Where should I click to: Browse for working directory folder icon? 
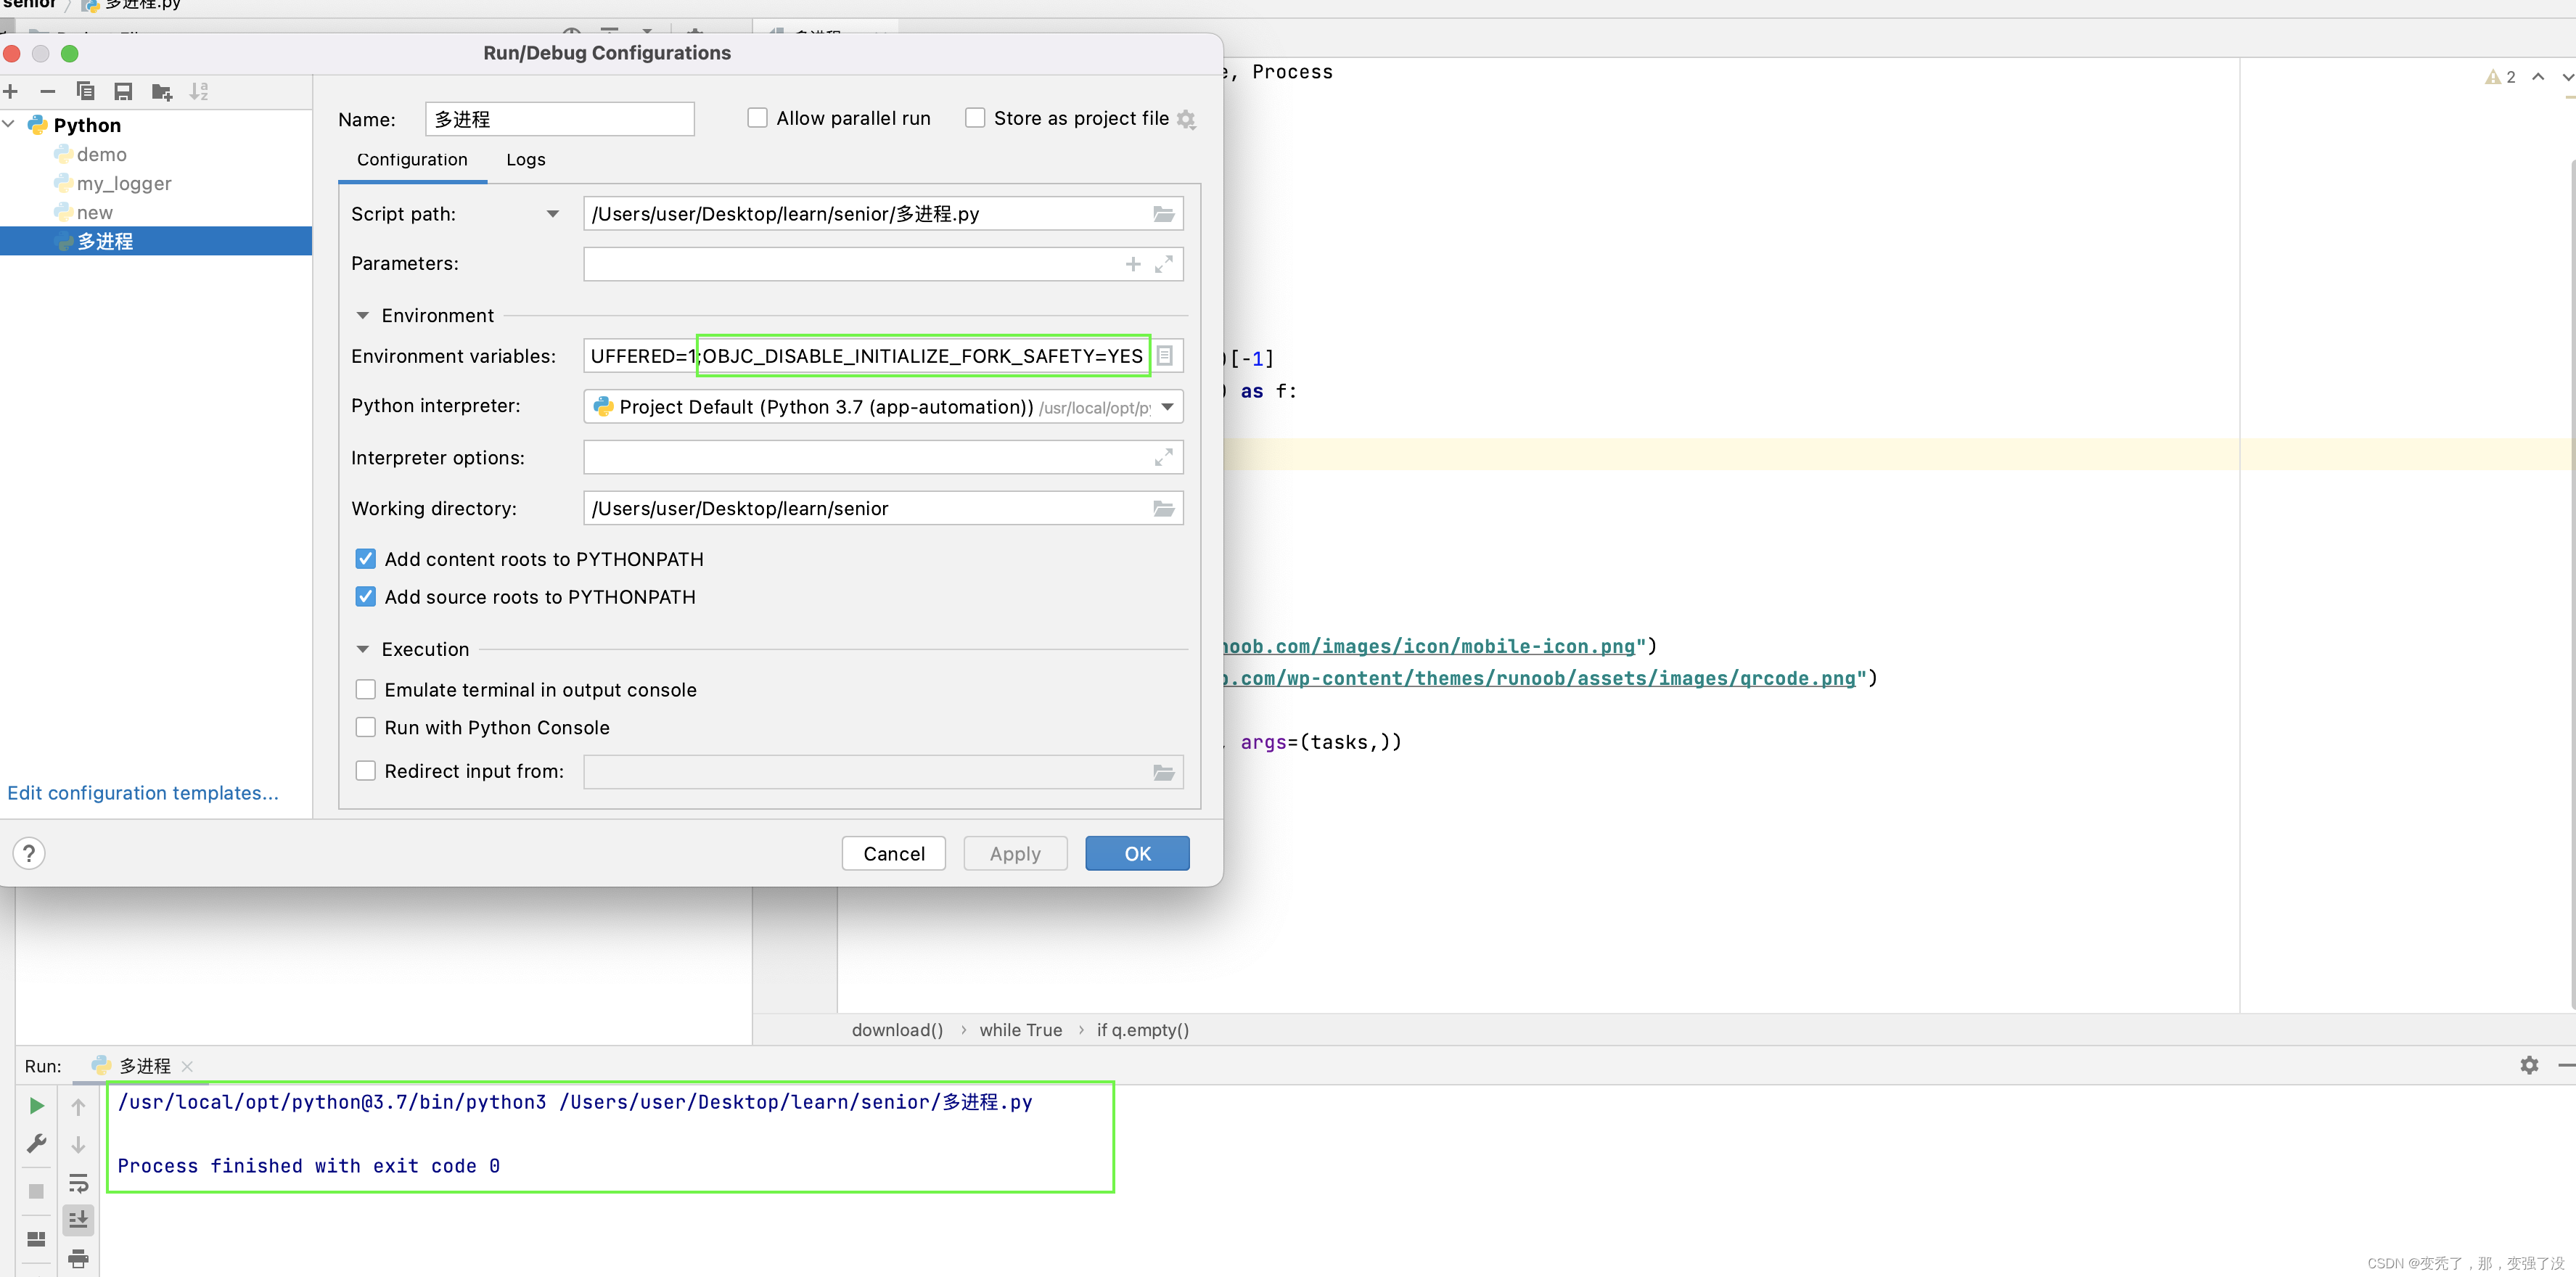pos(1163,509)
